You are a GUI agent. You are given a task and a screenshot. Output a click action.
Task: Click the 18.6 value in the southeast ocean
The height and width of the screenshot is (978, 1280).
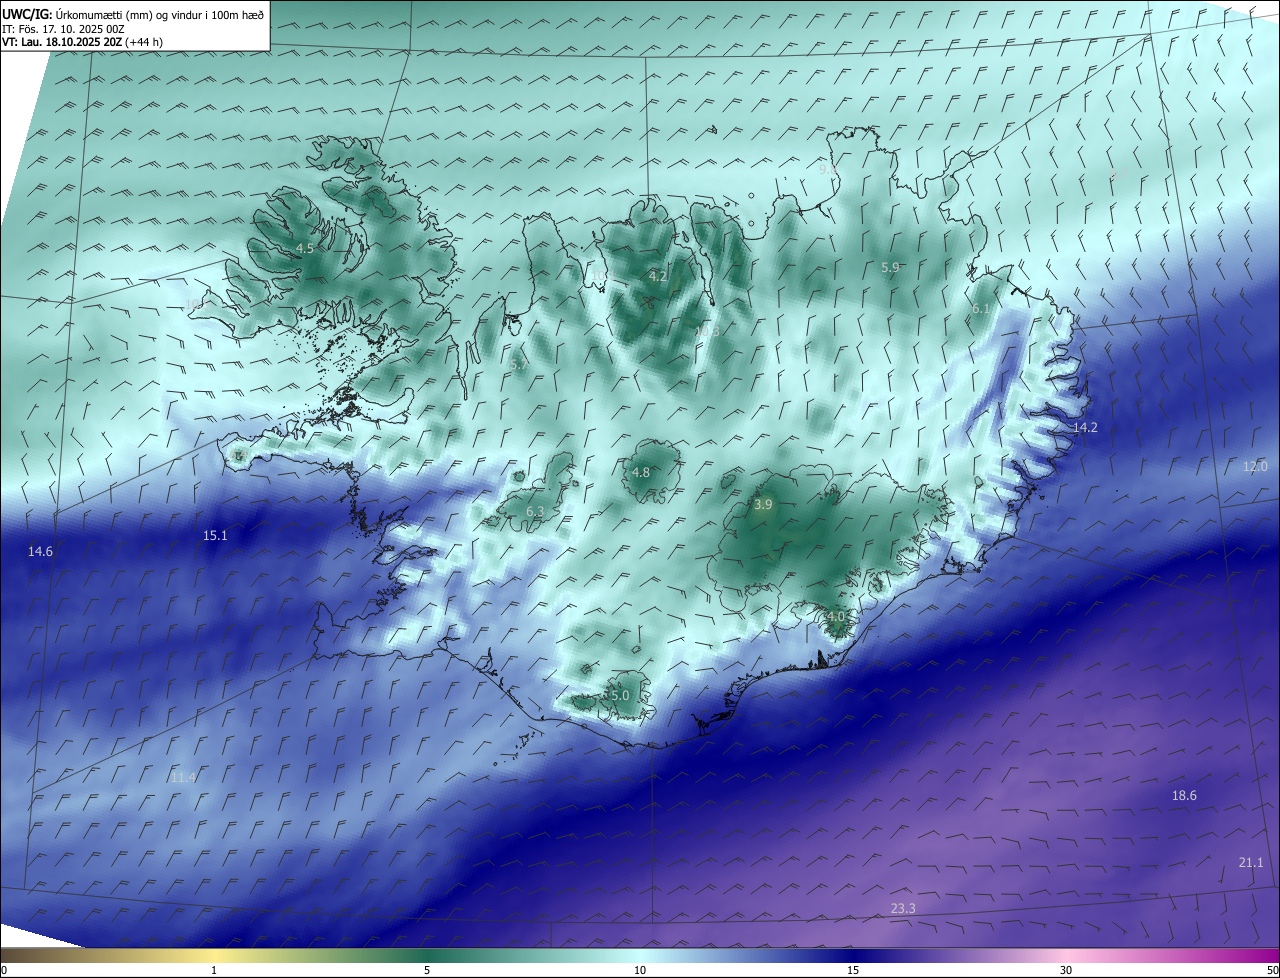pyautogui.click(x=1184, y=795)
